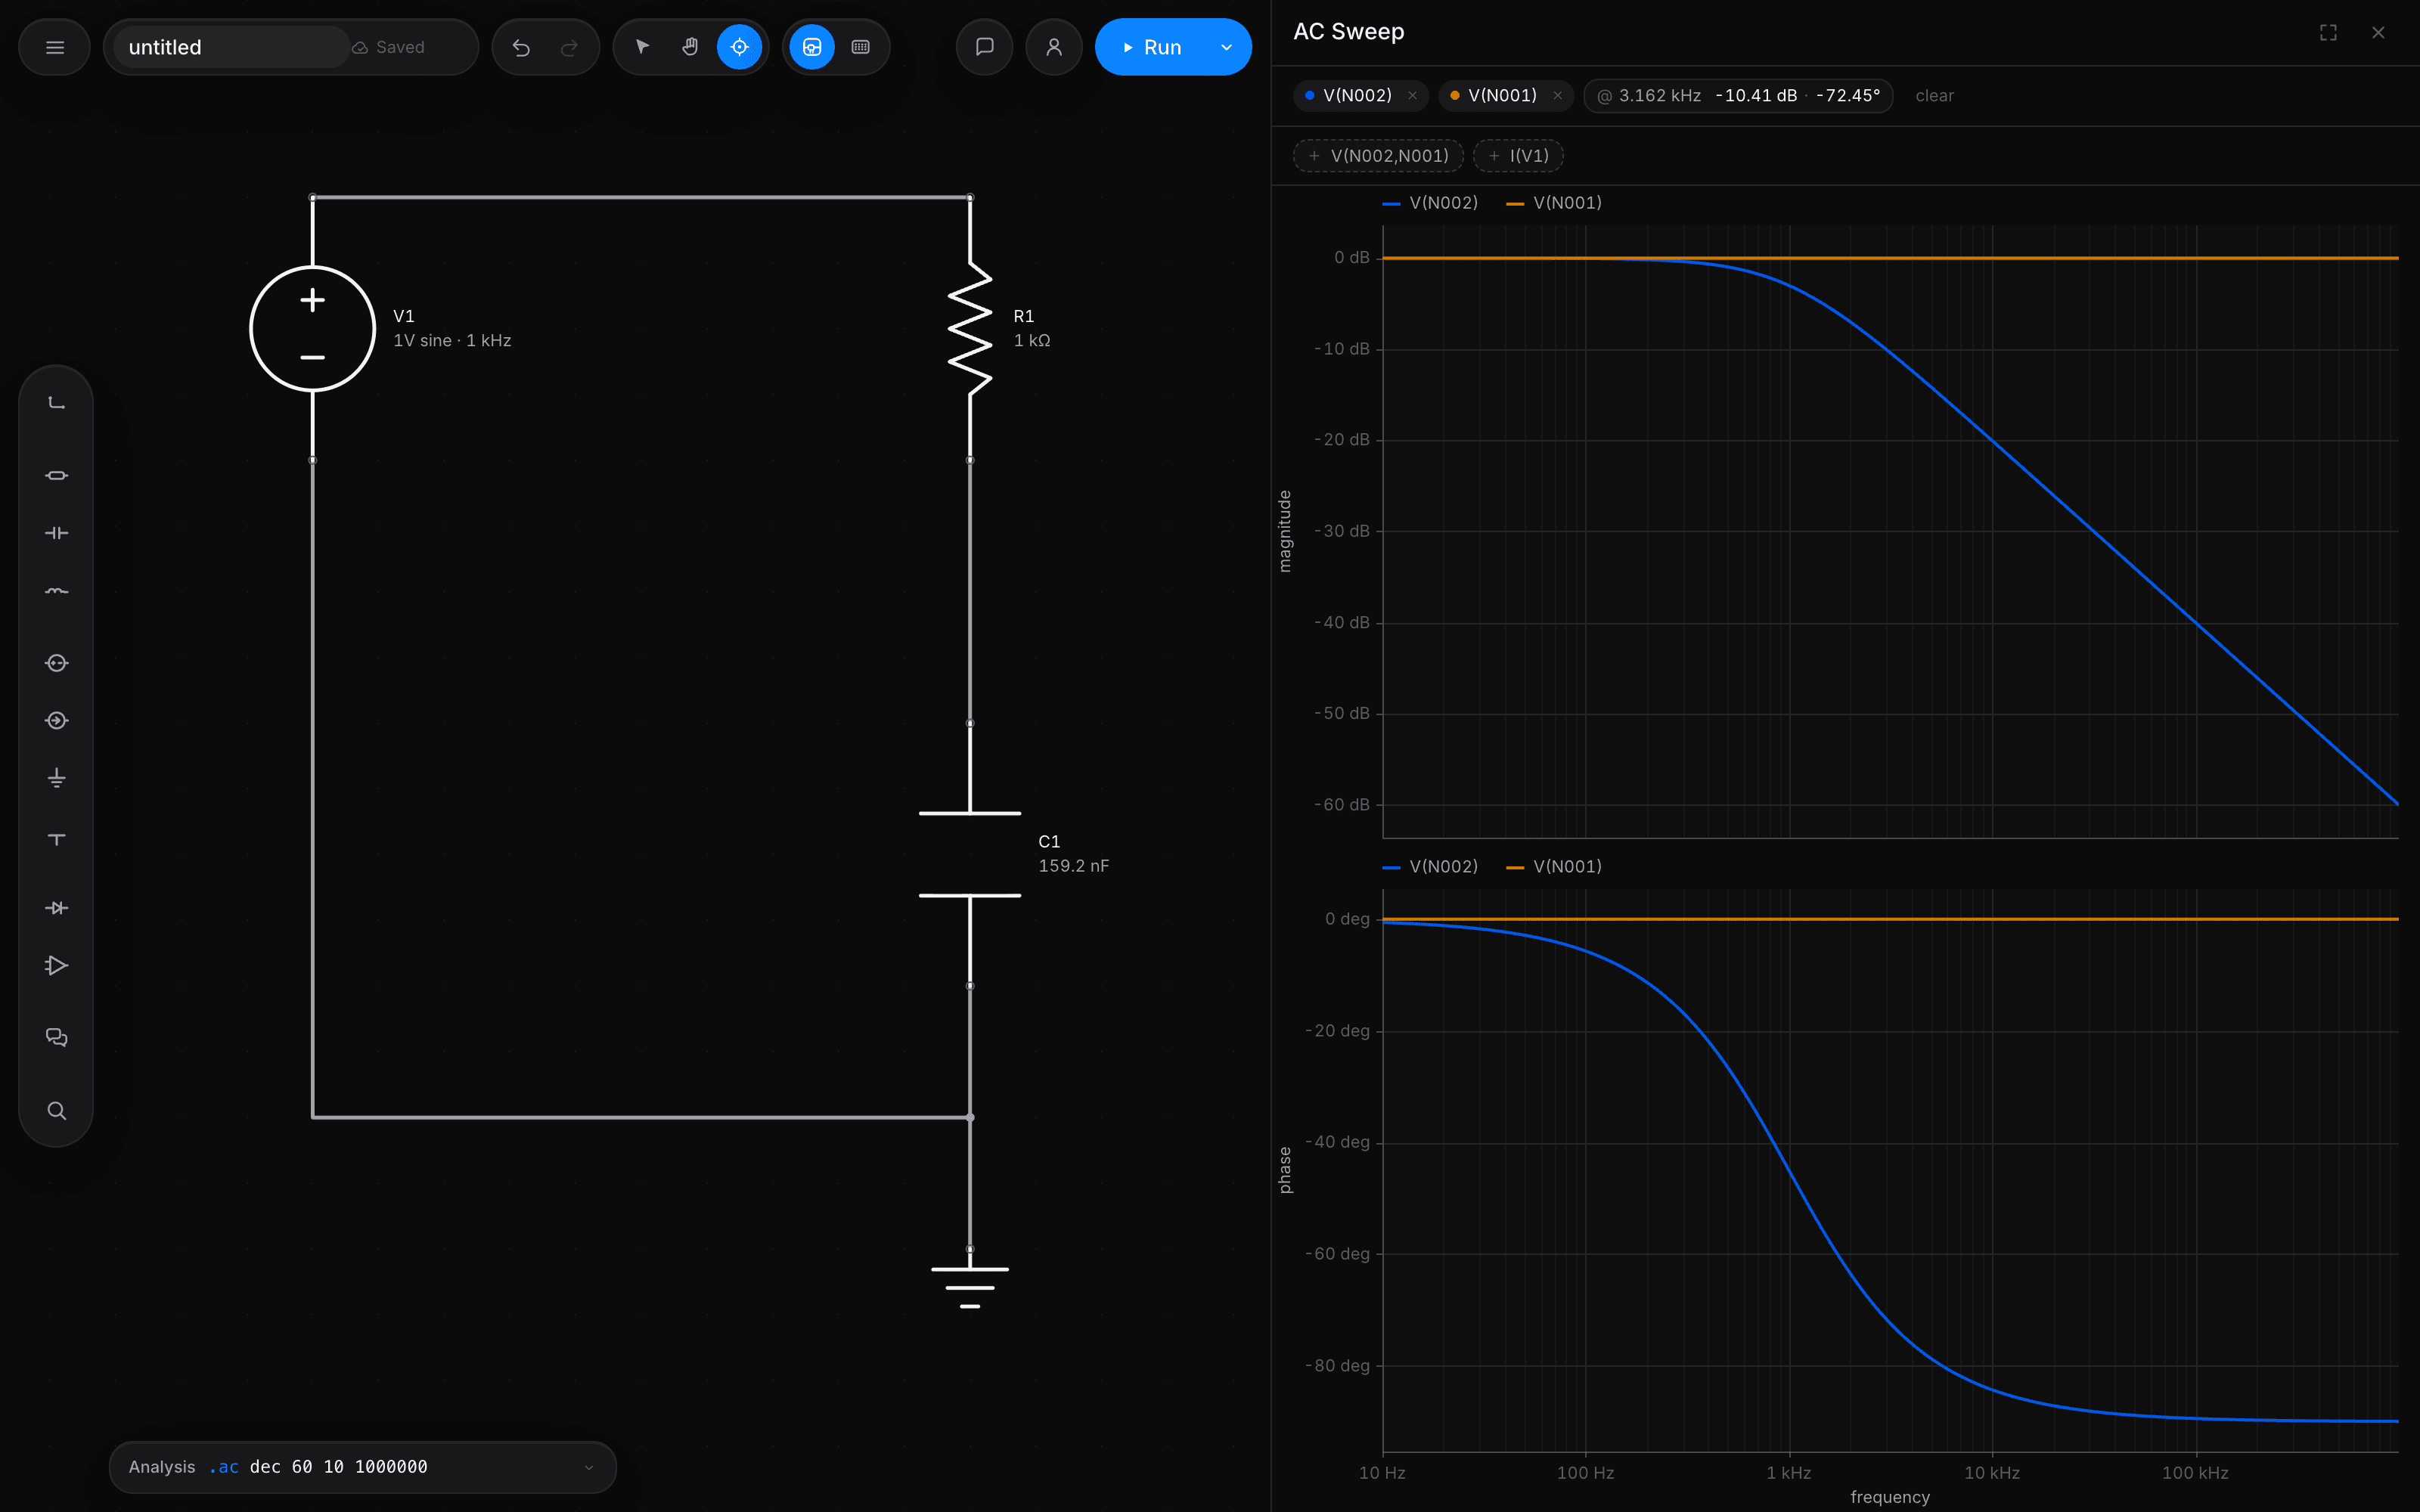Open the chat bubble in top bar
2420x1512 pixels.
(x=984, y=47)
